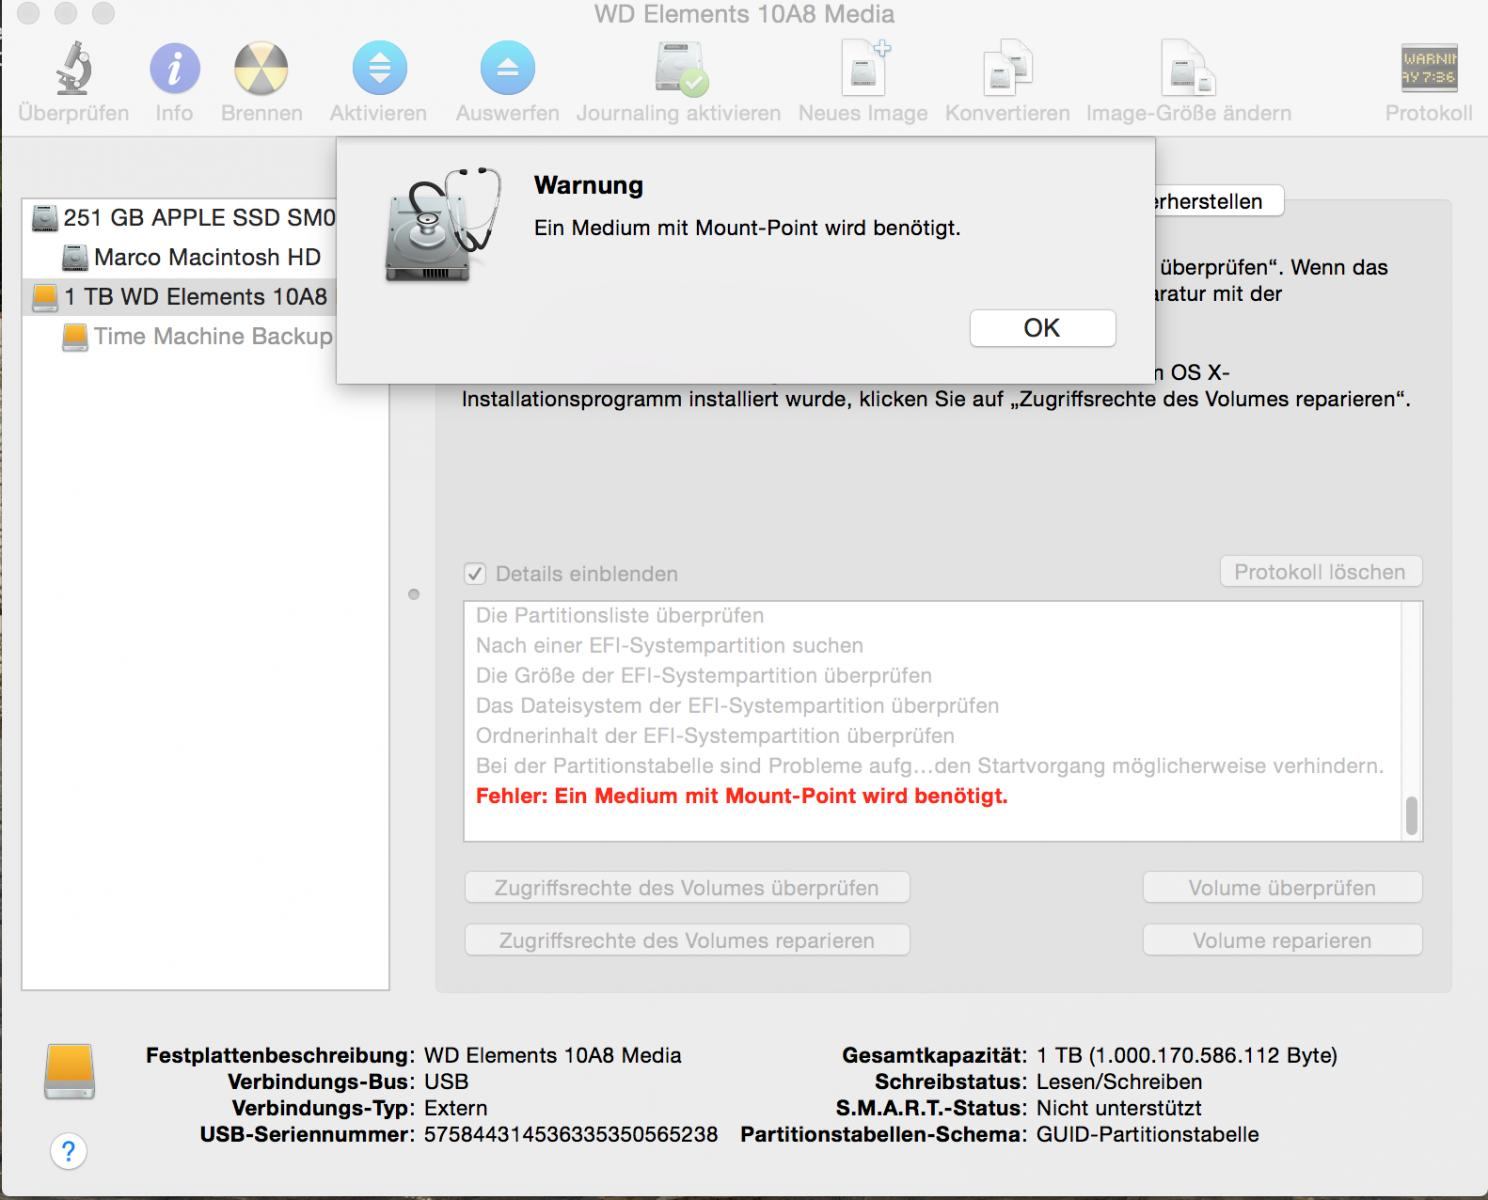Click Zugriffsrechte des Volumes überprüfen

(687, 888)
